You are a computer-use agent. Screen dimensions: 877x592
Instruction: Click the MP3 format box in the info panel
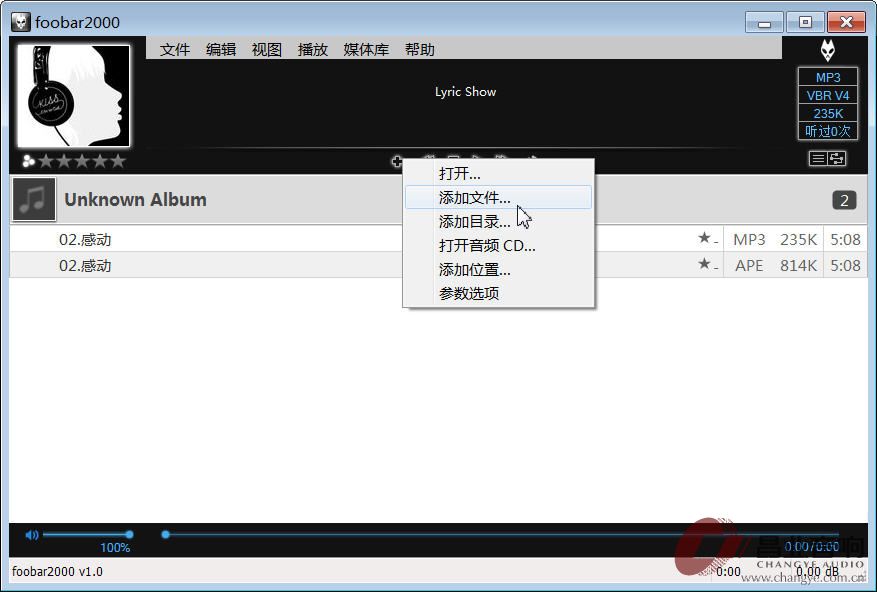tap(828, 77)
